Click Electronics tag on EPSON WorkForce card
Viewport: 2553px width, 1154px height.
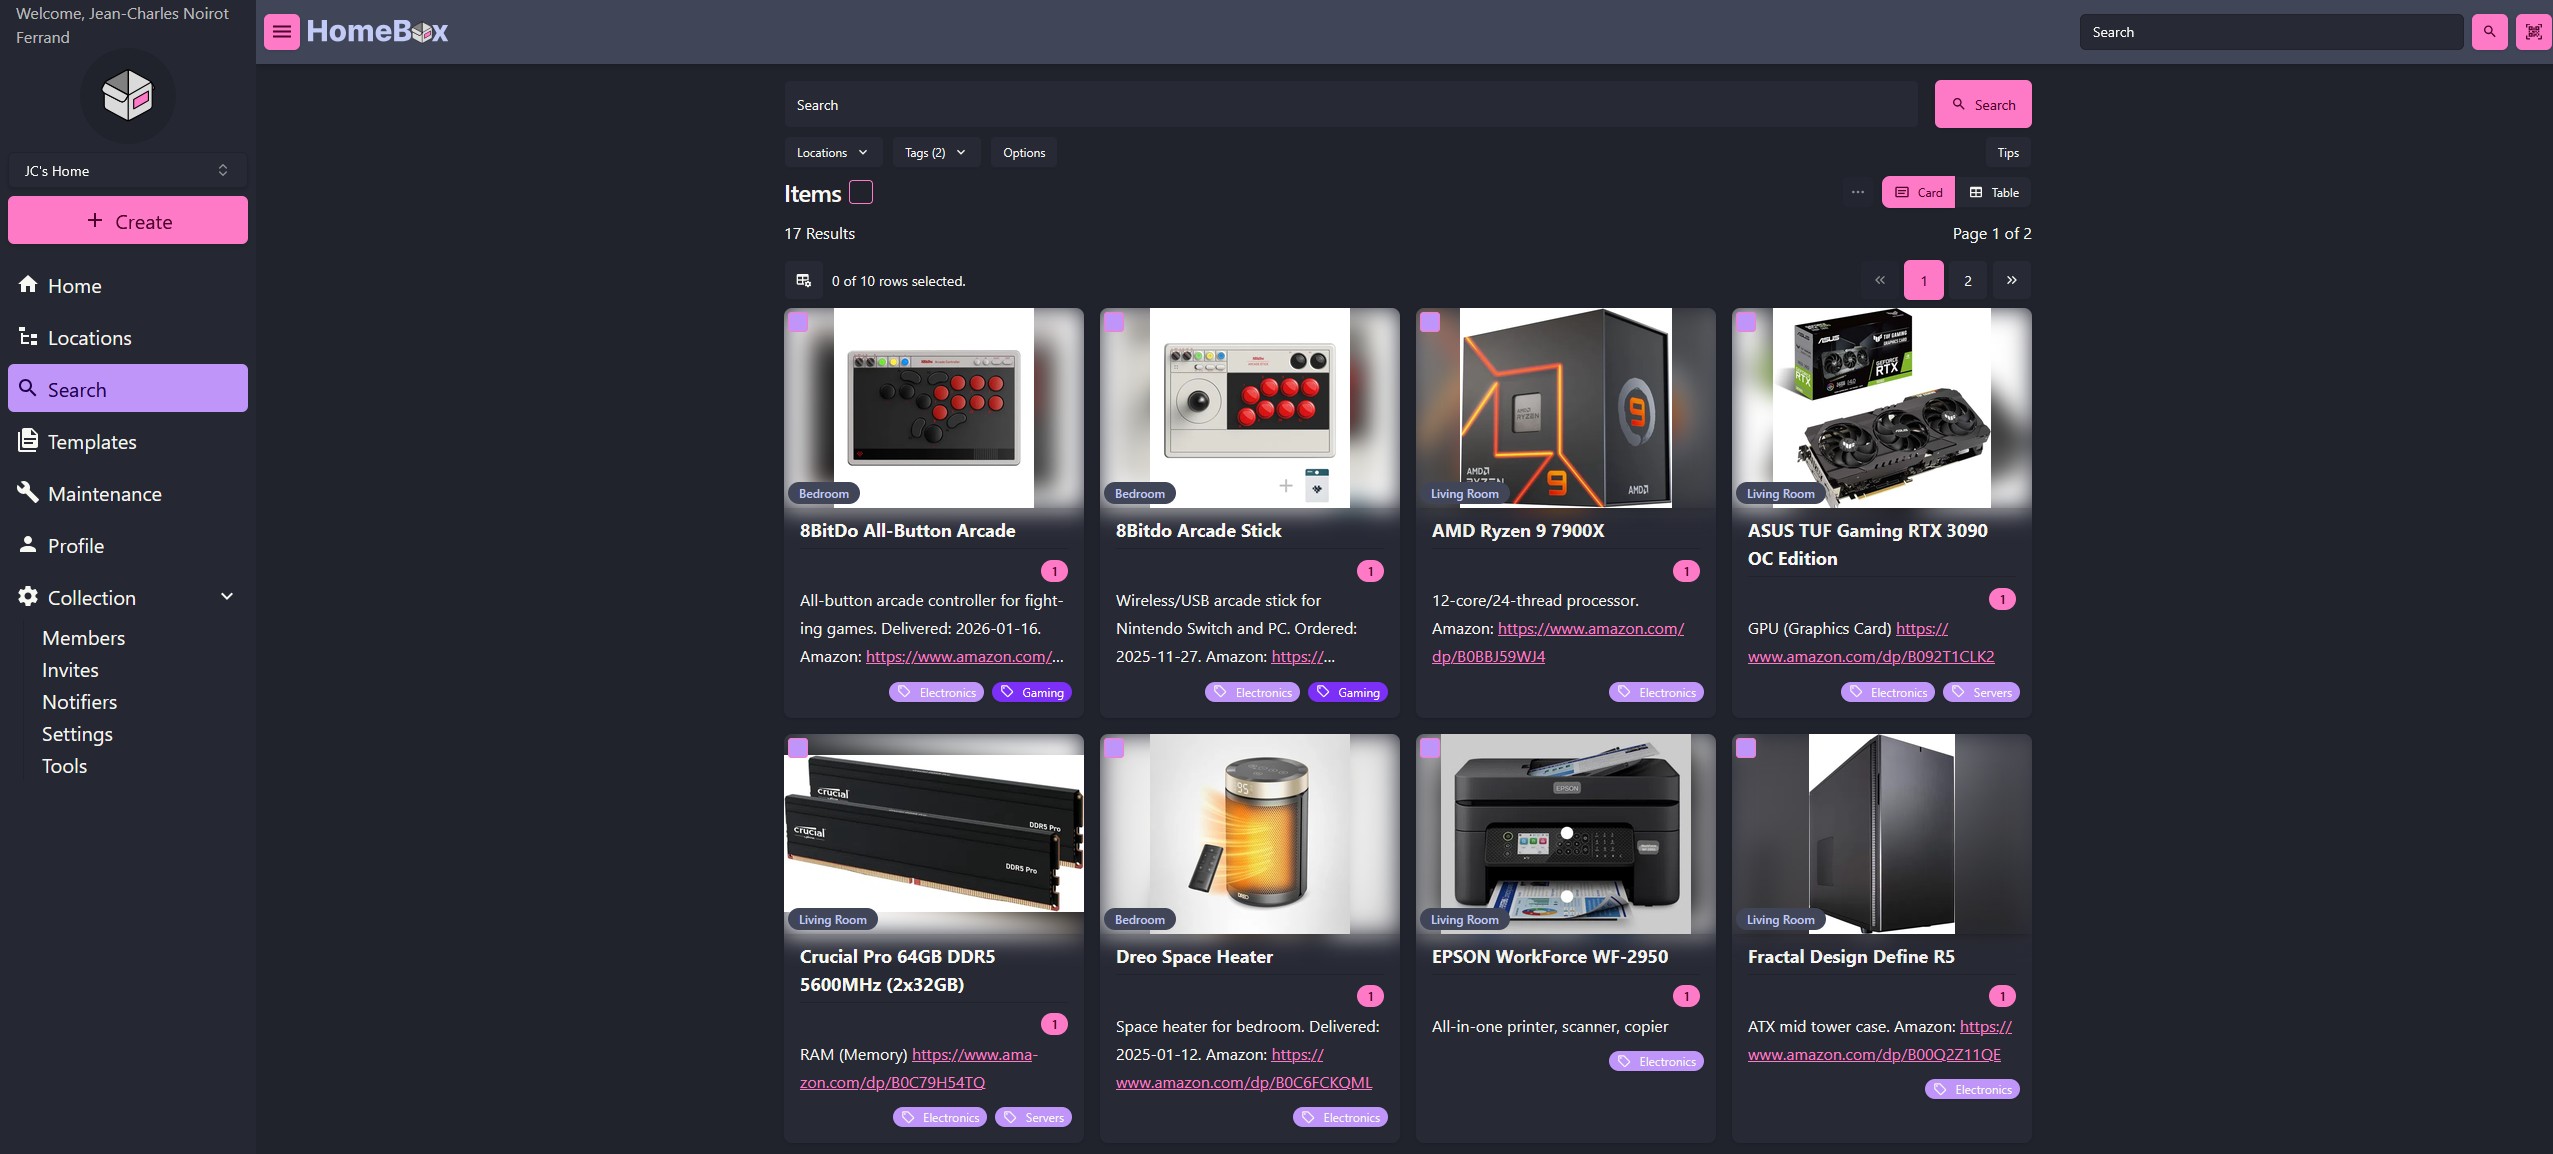(1656, 1061)
